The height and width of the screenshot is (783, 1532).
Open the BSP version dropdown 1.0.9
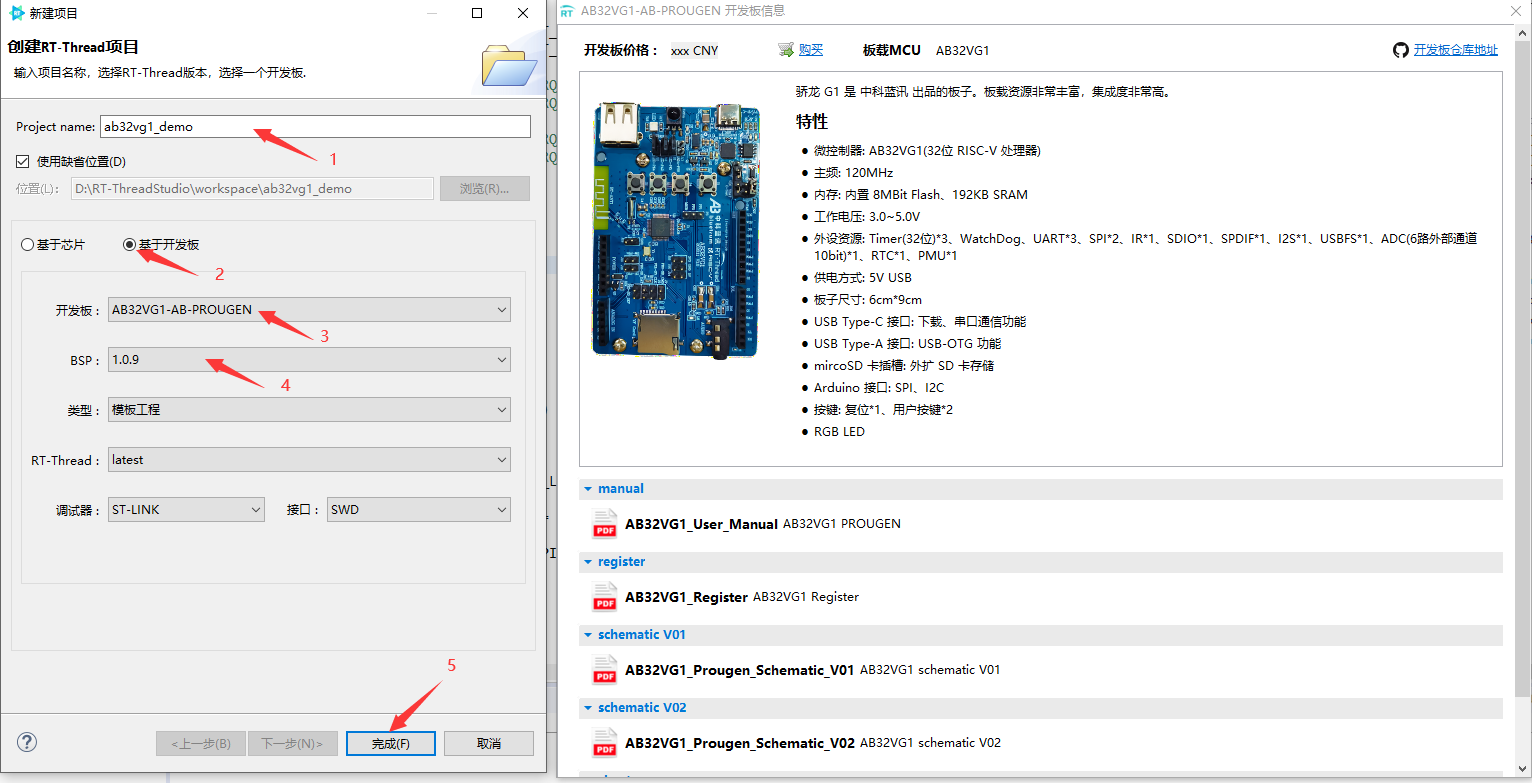(310, 360)
